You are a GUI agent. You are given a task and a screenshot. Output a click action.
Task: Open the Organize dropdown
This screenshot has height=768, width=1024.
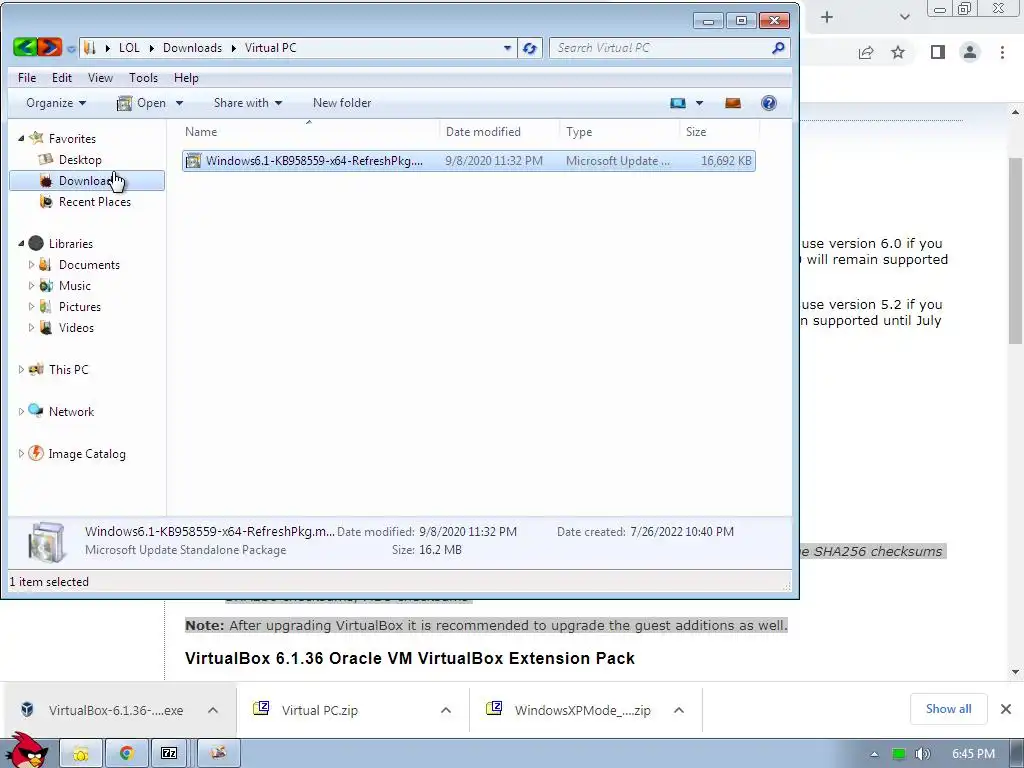click(x=56, y=103)
